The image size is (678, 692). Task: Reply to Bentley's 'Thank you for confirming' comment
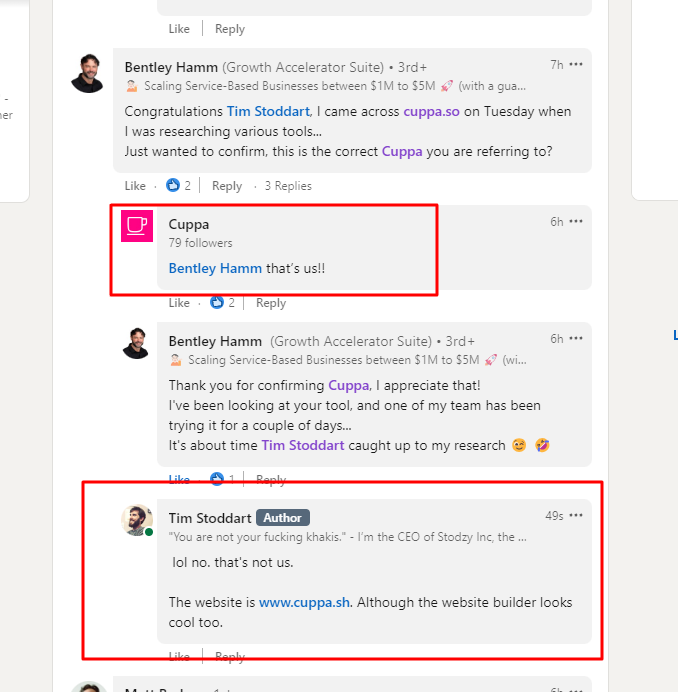click(x=271, y=480)
